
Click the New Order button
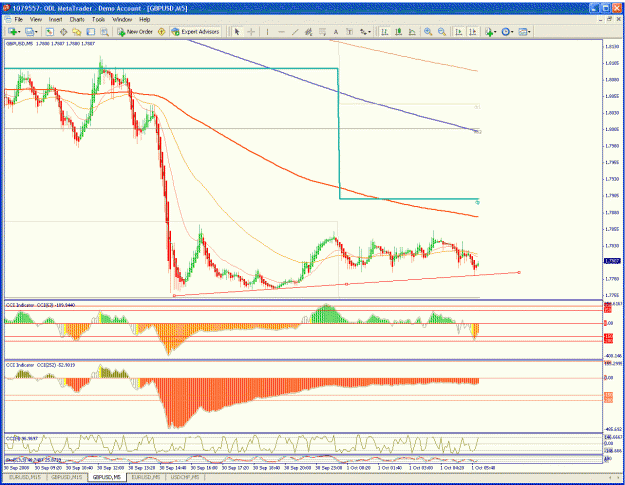135,32
